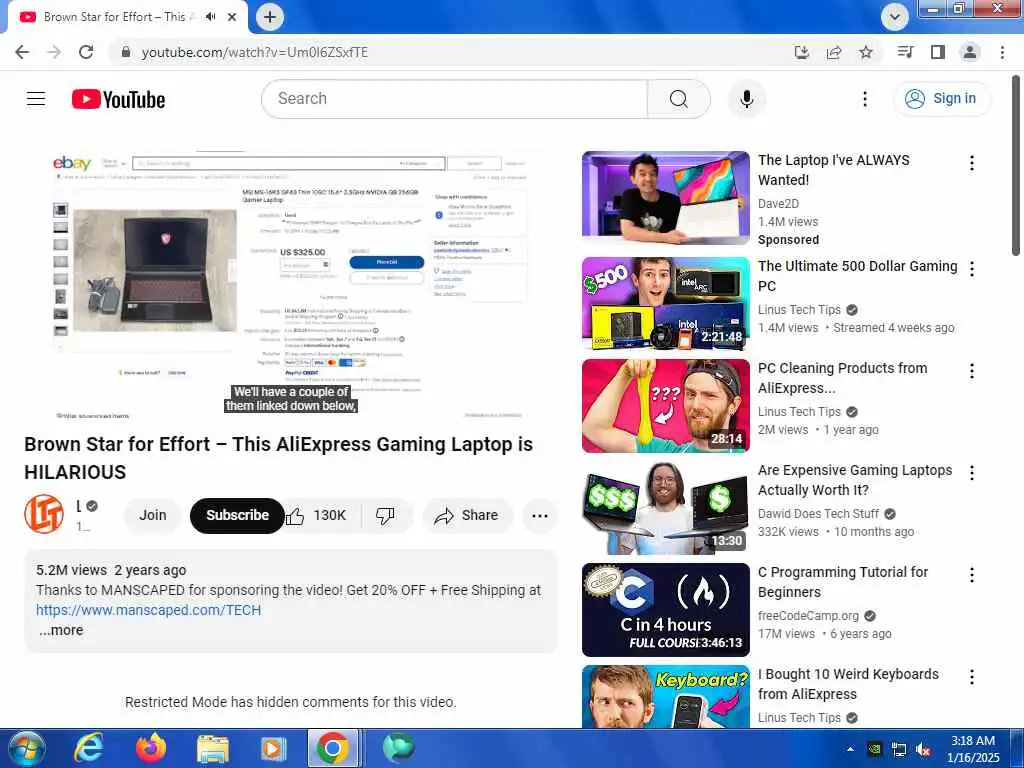Open the manscaped.com/TECH link
Image resolution: width=1024 pixels, height=768 pixels.
point(148,610)
